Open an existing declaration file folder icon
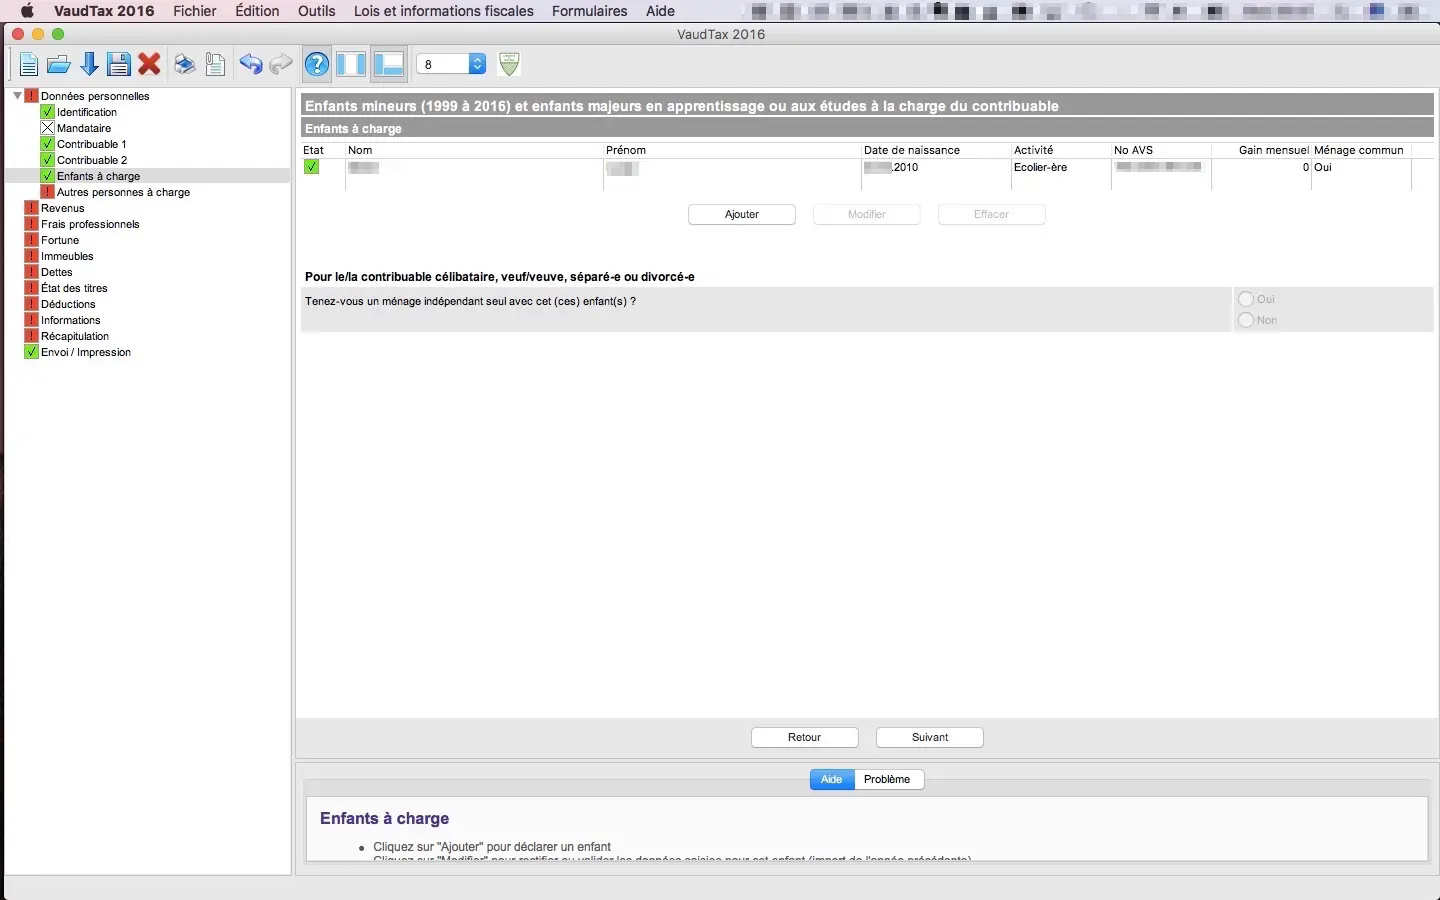The width and height of the screenshot is (1440, 900). pos(59,65)
